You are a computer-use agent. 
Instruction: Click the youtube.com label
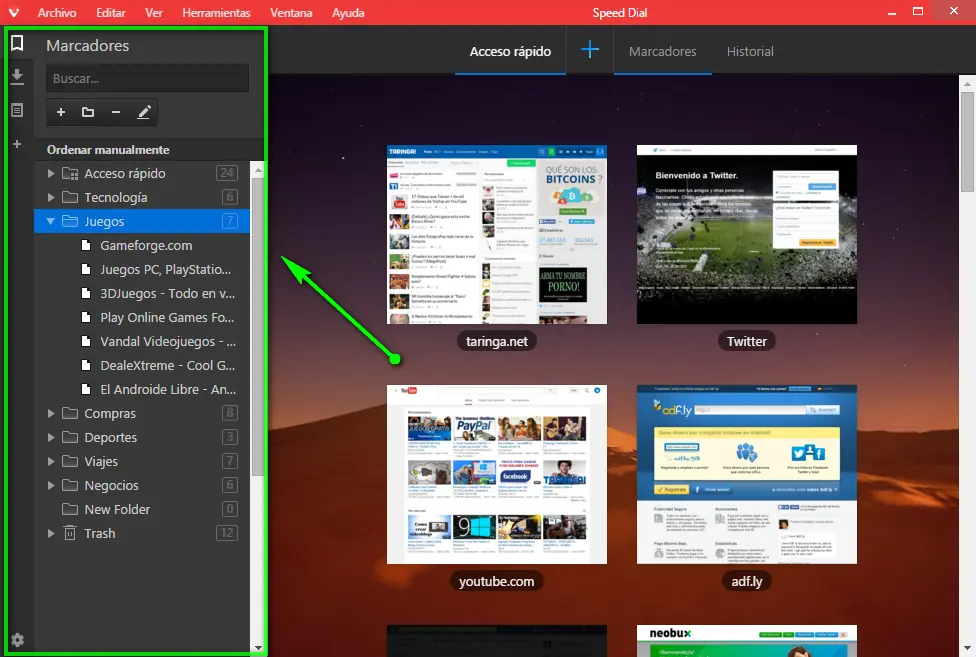click(497, 581)
